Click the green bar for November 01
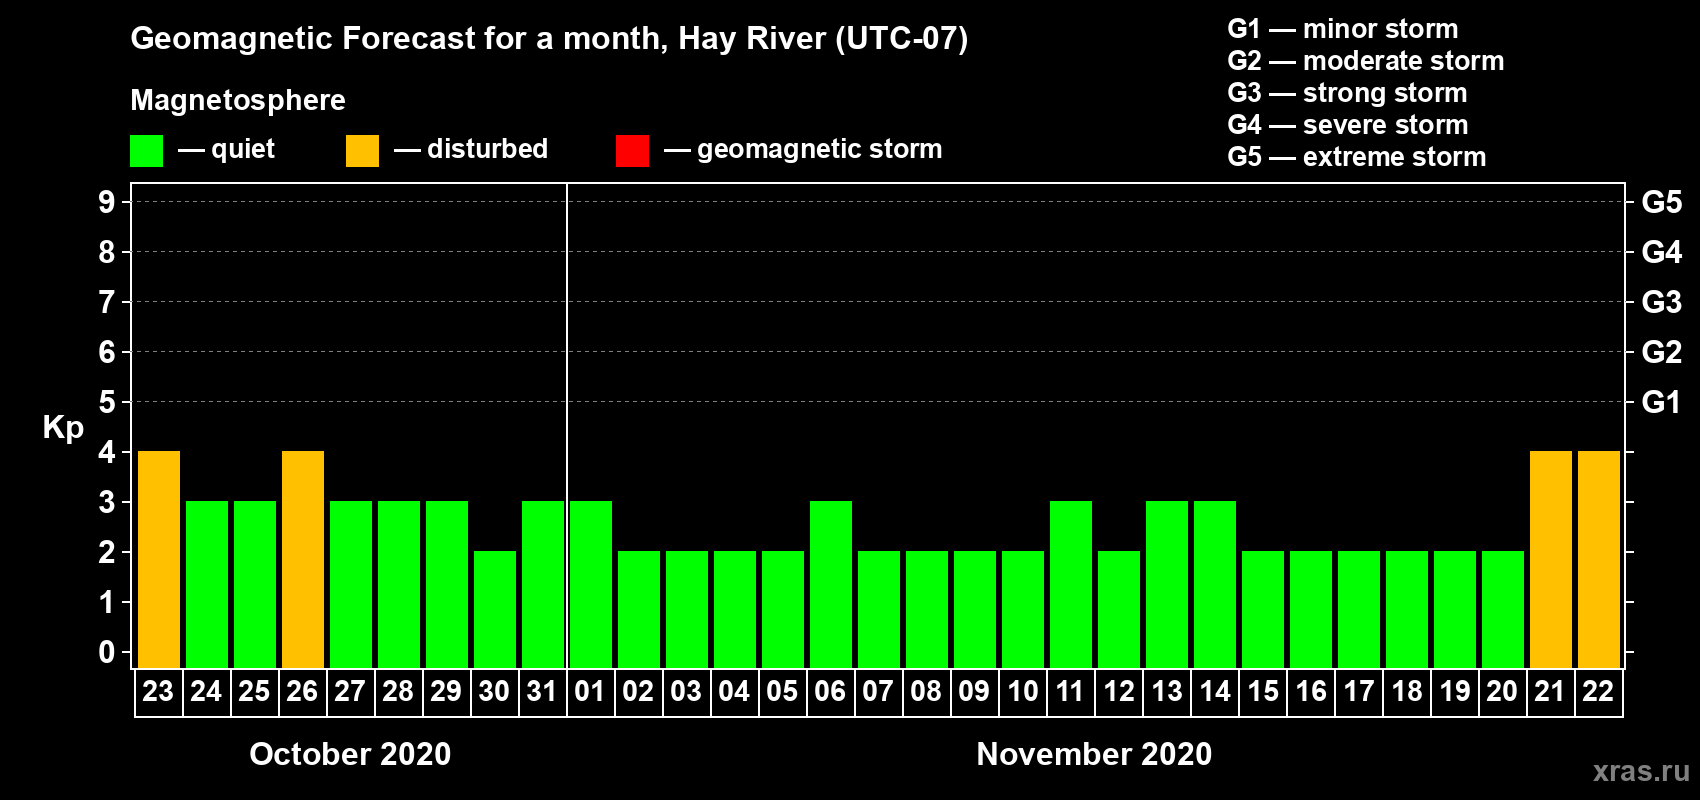Viewport: 1700px width, 800px height. click(591, 584)
